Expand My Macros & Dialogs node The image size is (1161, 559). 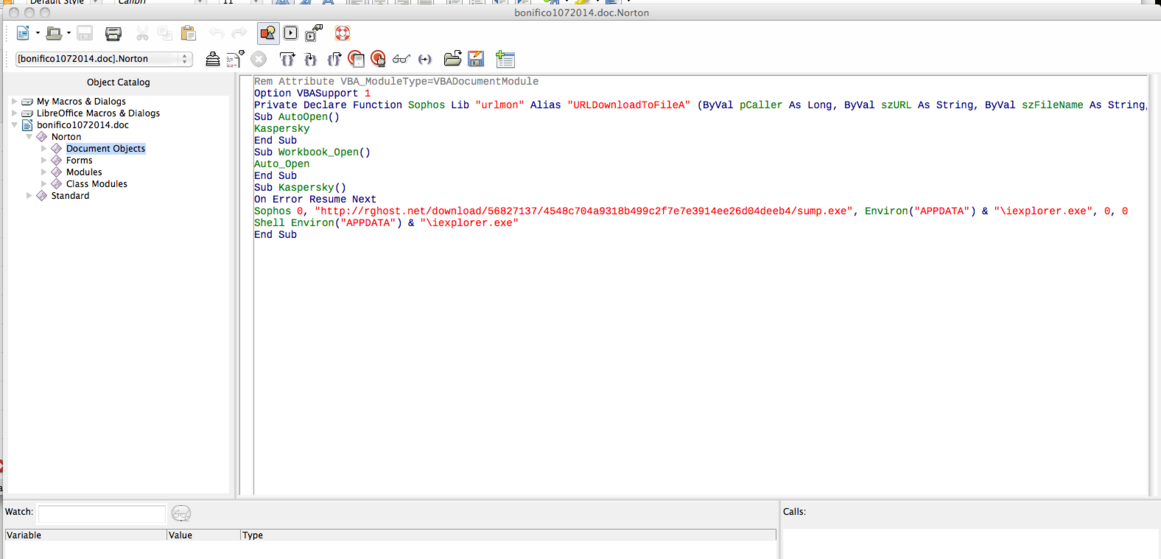[x=14, y=101]
